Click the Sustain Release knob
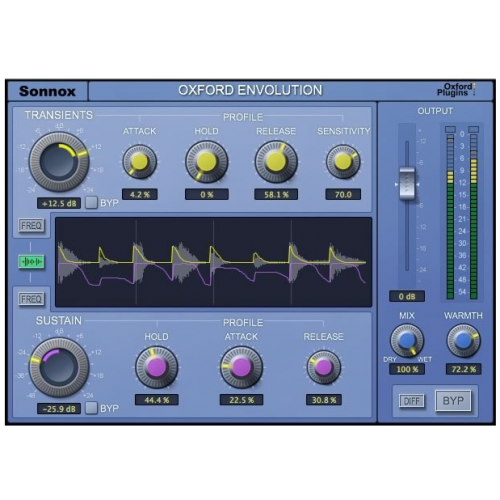Image resolution: width=500 pixels, height=500 pixels. coord(323,367)
